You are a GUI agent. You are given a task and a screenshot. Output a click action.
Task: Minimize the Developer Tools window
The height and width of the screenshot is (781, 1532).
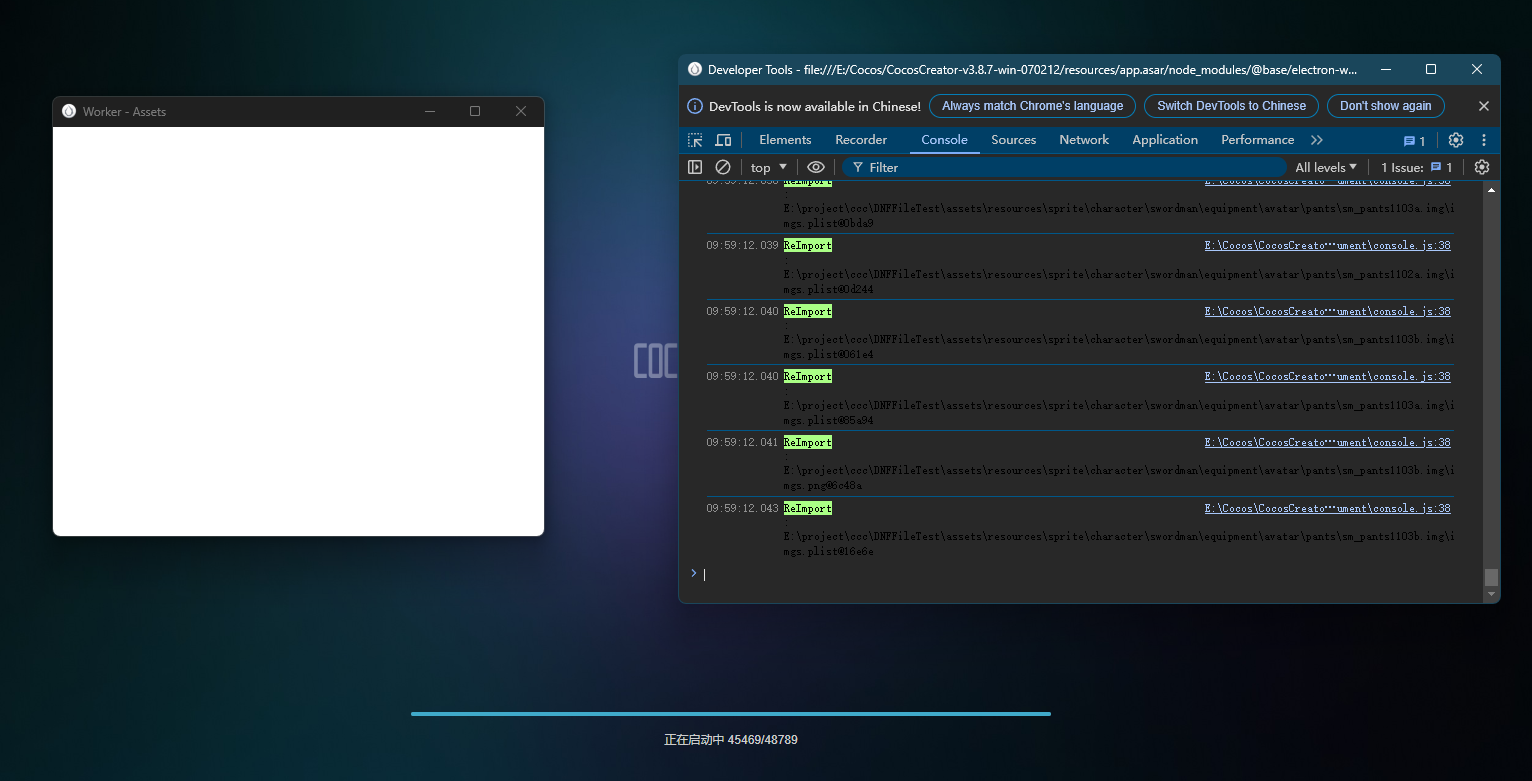point(1385,69)
